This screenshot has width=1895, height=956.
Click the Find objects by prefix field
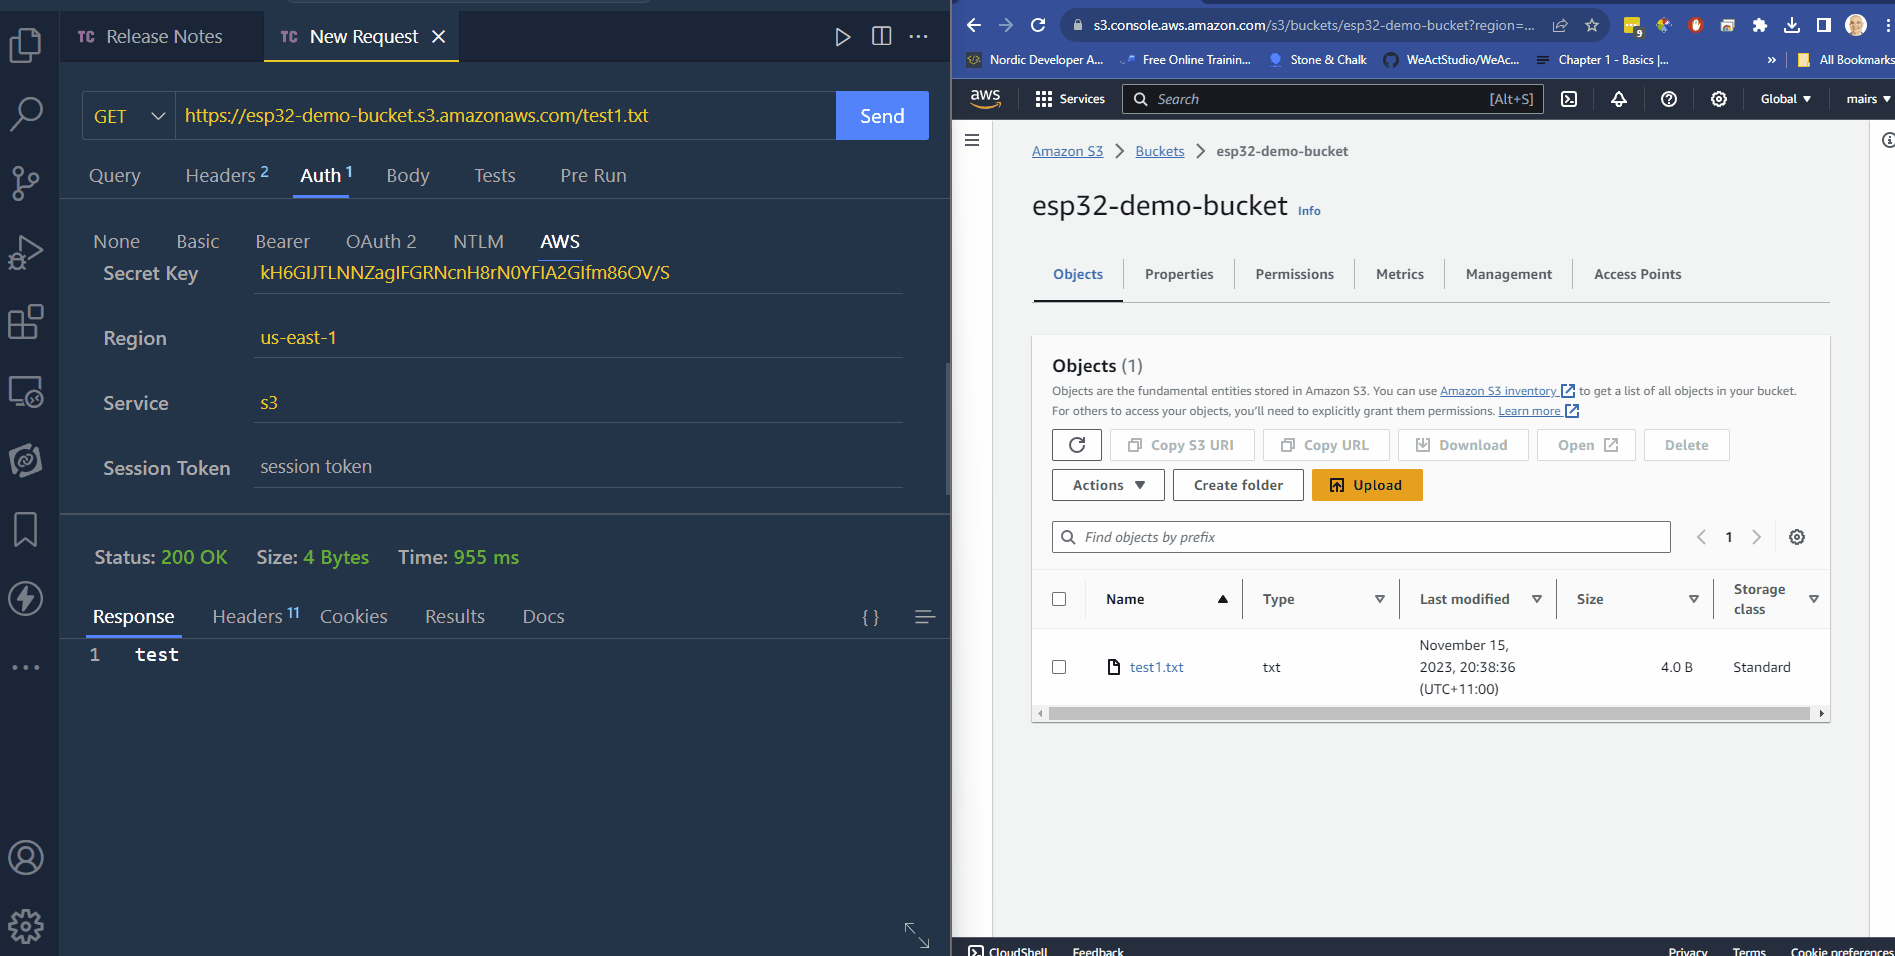[1370, 537]
